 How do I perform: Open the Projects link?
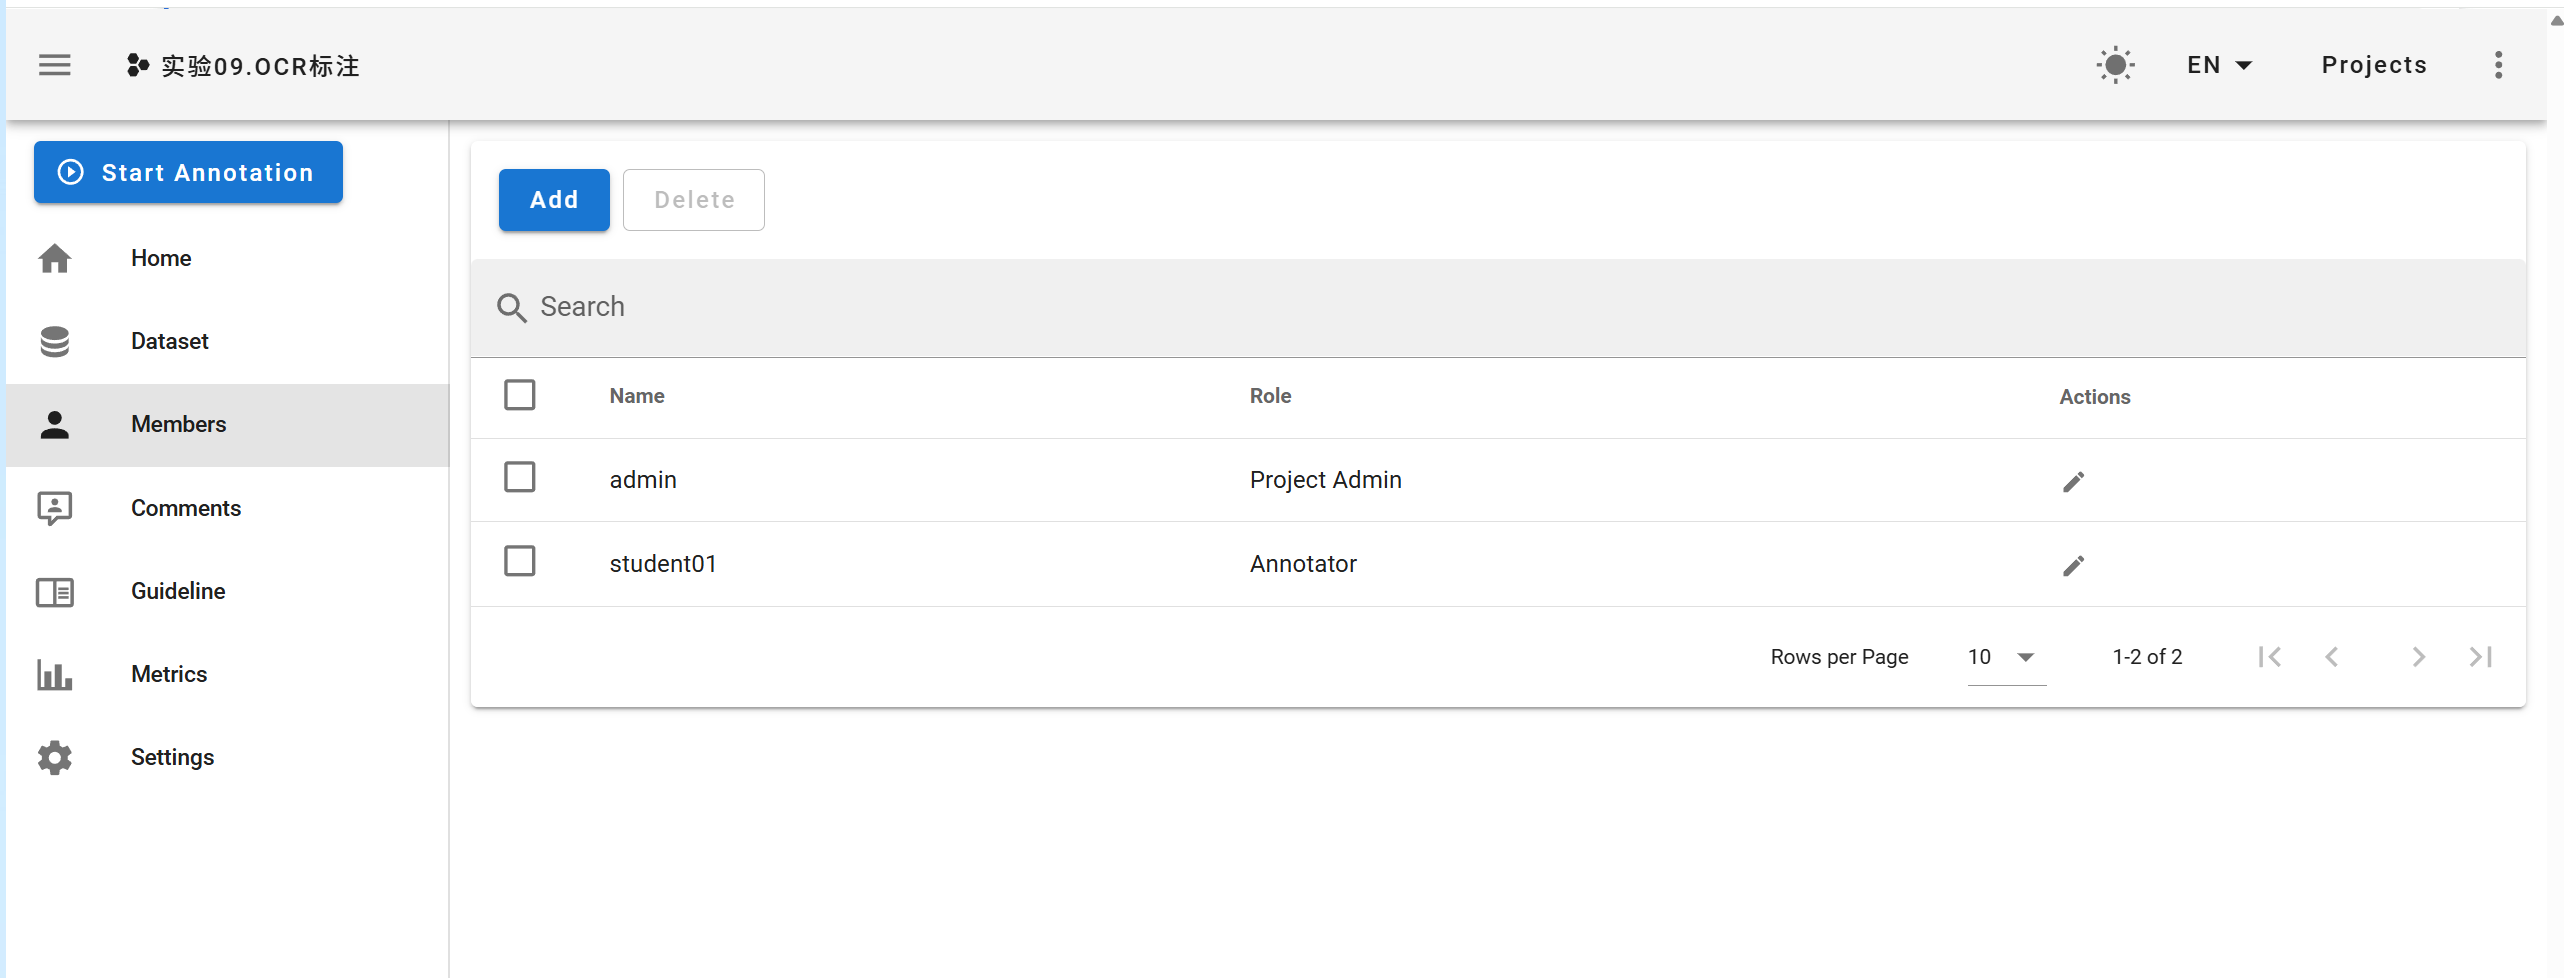(2373, 66)
